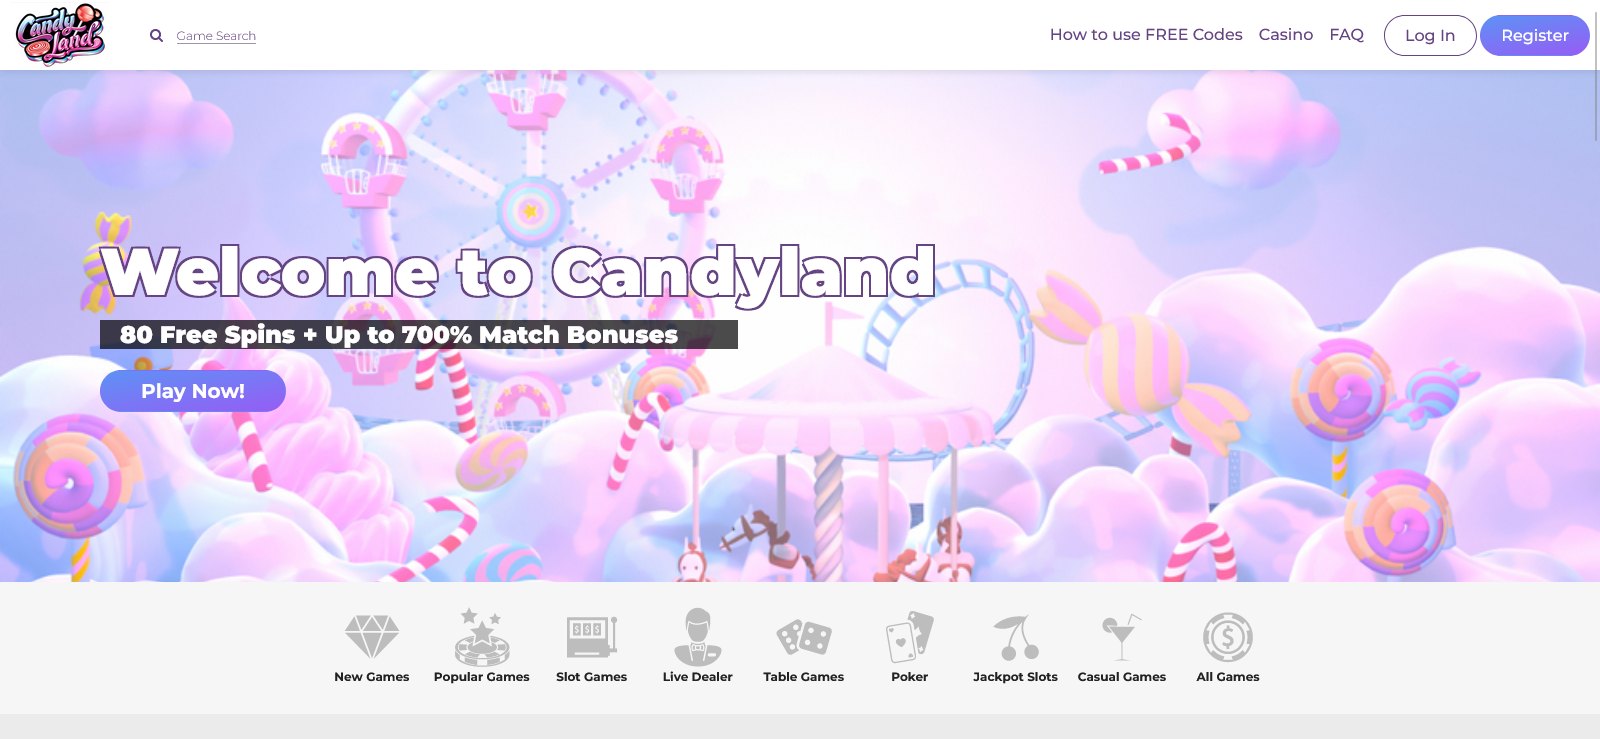The height and width of the screenshot is (739, 1600).
Task: Click the Play Now! button
Action: click(193, 391)
